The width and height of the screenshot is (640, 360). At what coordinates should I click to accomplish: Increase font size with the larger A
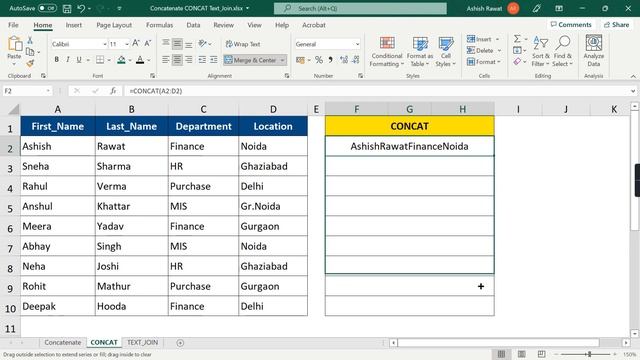click(x=136, y=43)
